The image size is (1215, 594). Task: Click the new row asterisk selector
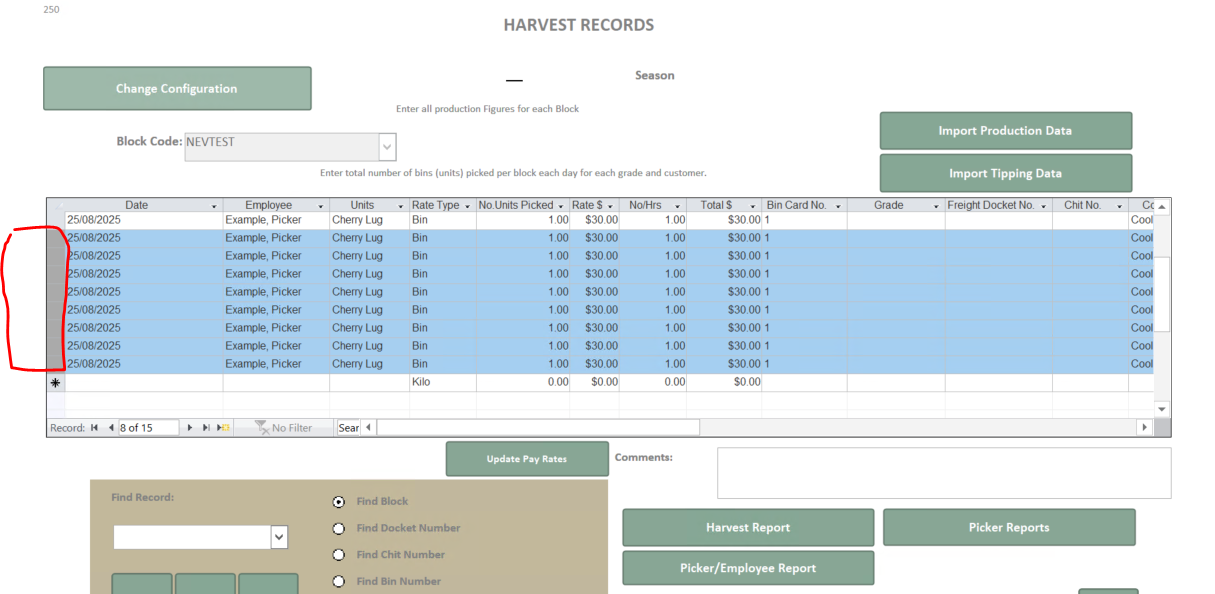[55, 382]
